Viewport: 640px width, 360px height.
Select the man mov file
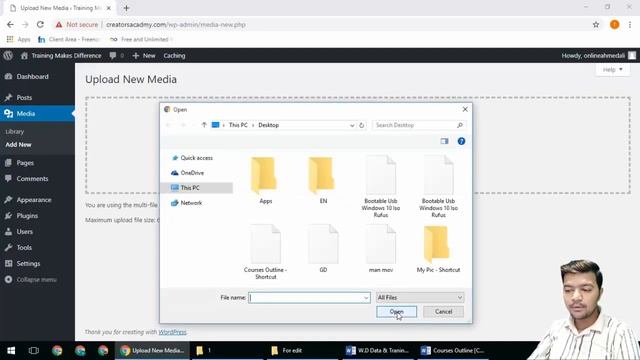[381, 248]
